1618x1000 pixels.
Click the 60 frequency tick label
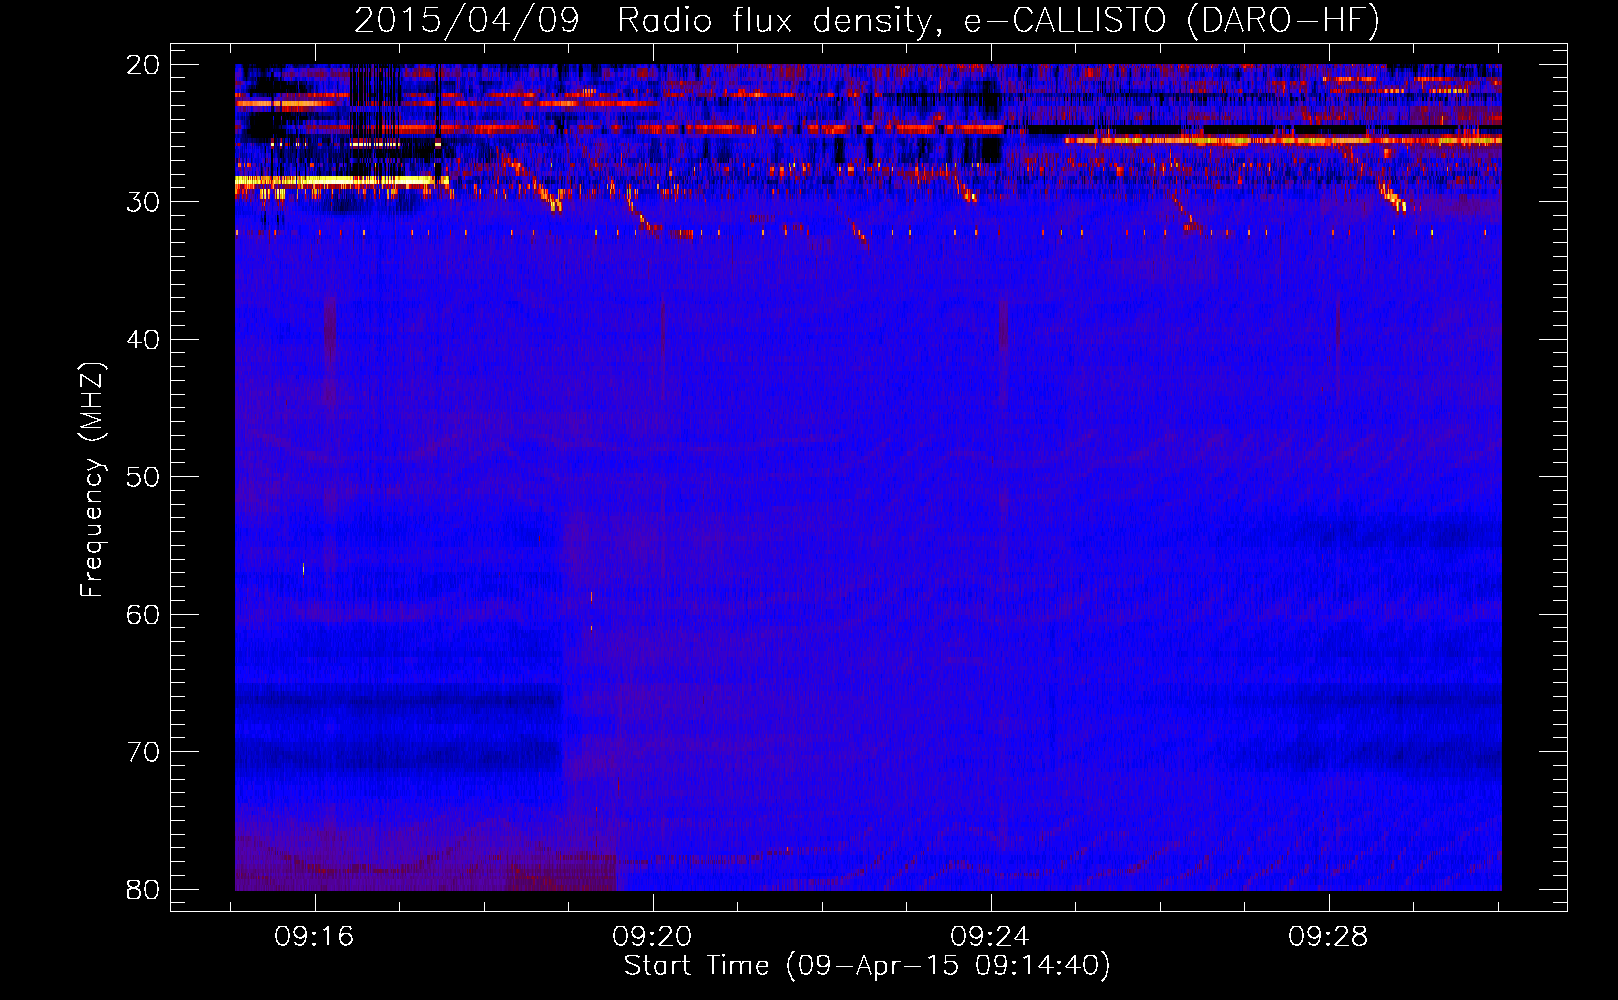tap(143, 614)
